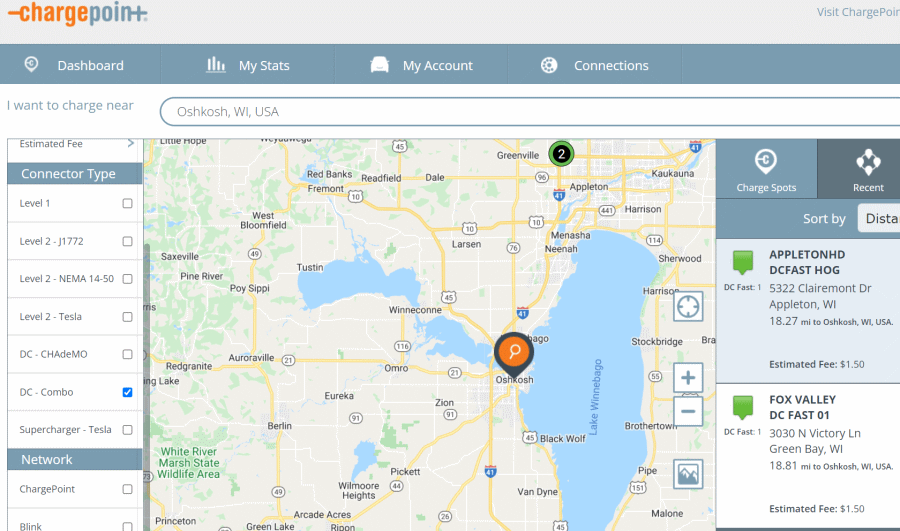Click the Connector Type section header
This screenshot has height=531, width=900.
[x=75, y=173]
